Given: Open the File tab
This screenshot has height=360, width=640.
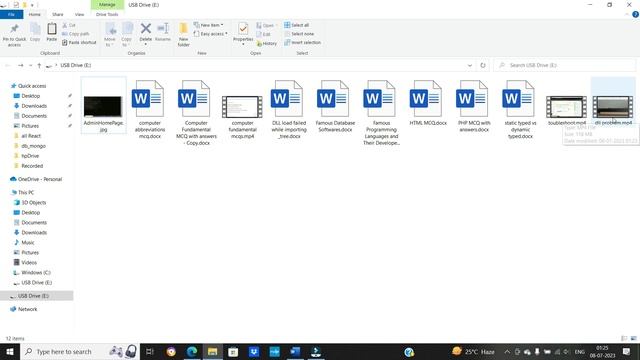Looking at the screenshot, I should click(11, 14).
